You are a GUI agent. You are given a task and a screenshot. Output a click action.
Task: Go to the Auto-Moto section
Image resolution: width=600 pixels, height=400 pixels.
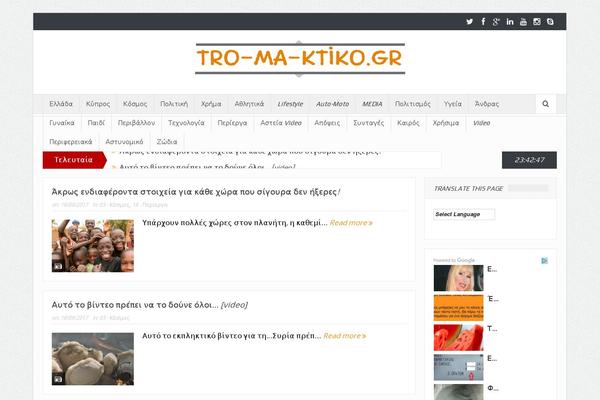point(333,104)
